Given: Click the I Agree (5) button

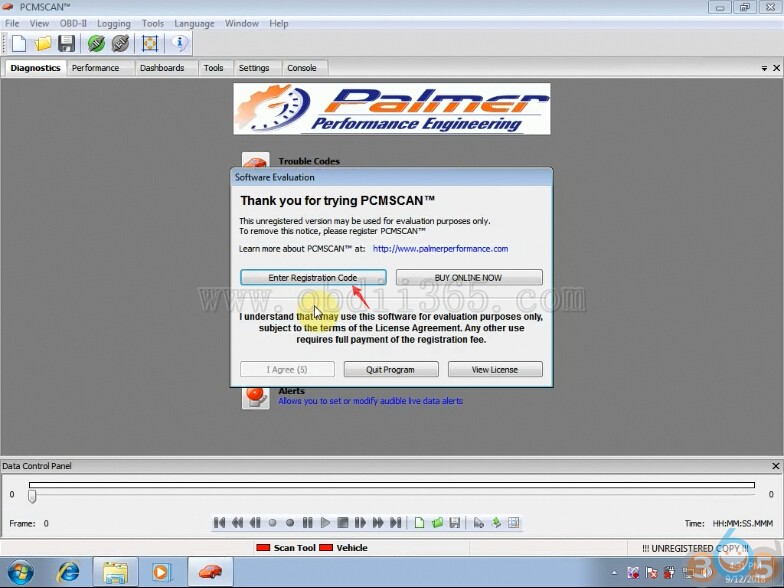Looking at the screenshot, I should (287, 370).
